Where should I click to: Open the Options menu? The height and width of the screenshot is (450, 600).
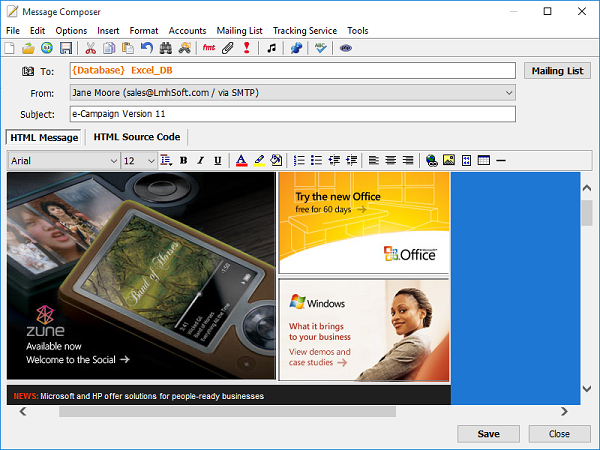click(x=71, y=31)
